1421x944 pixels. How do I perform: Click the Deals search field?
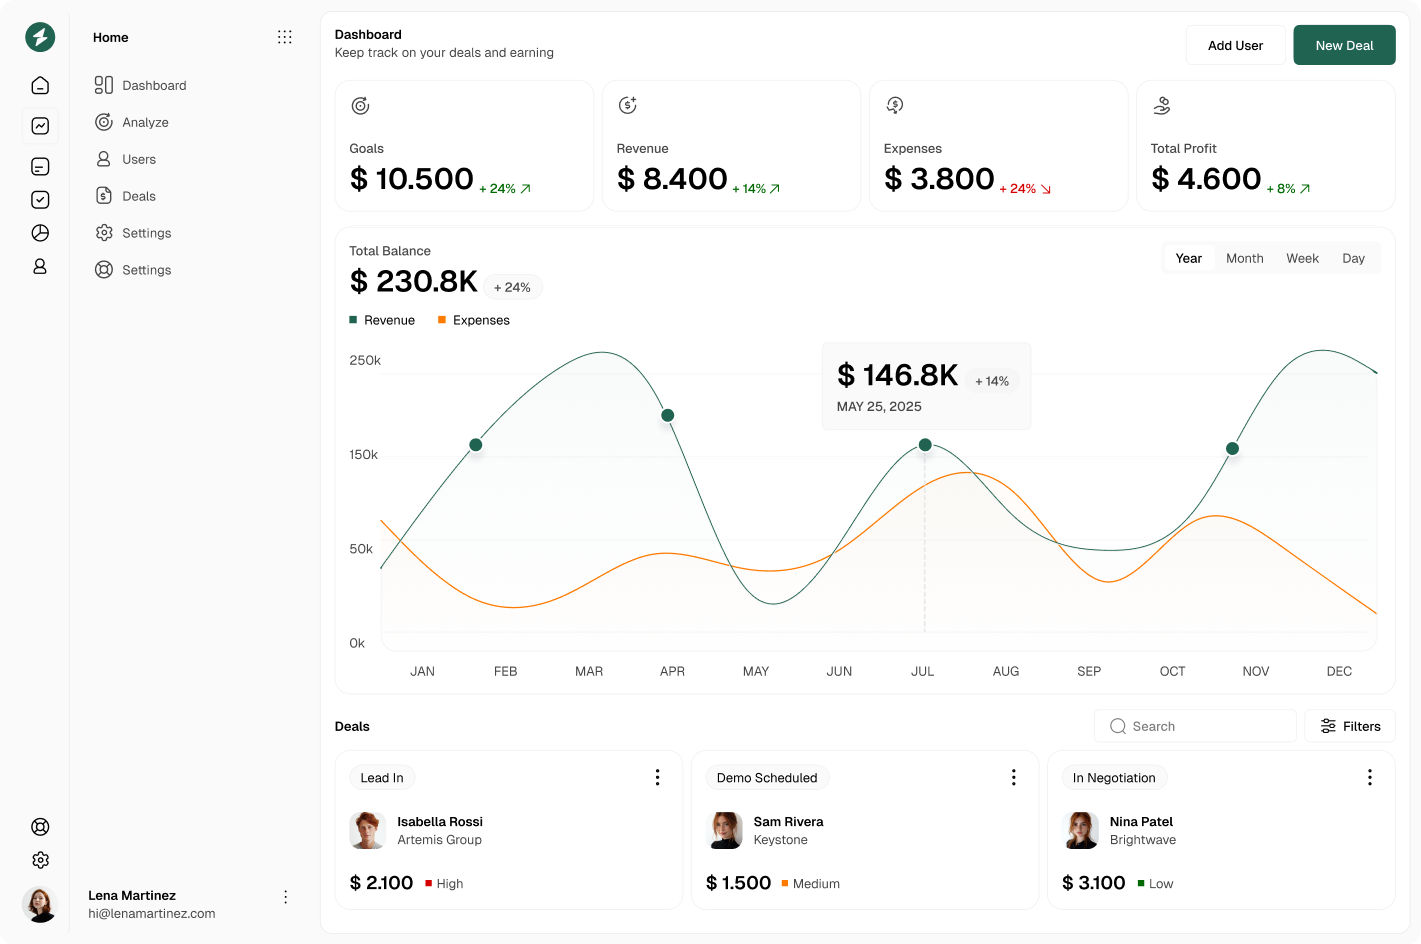pos(1195,726)
